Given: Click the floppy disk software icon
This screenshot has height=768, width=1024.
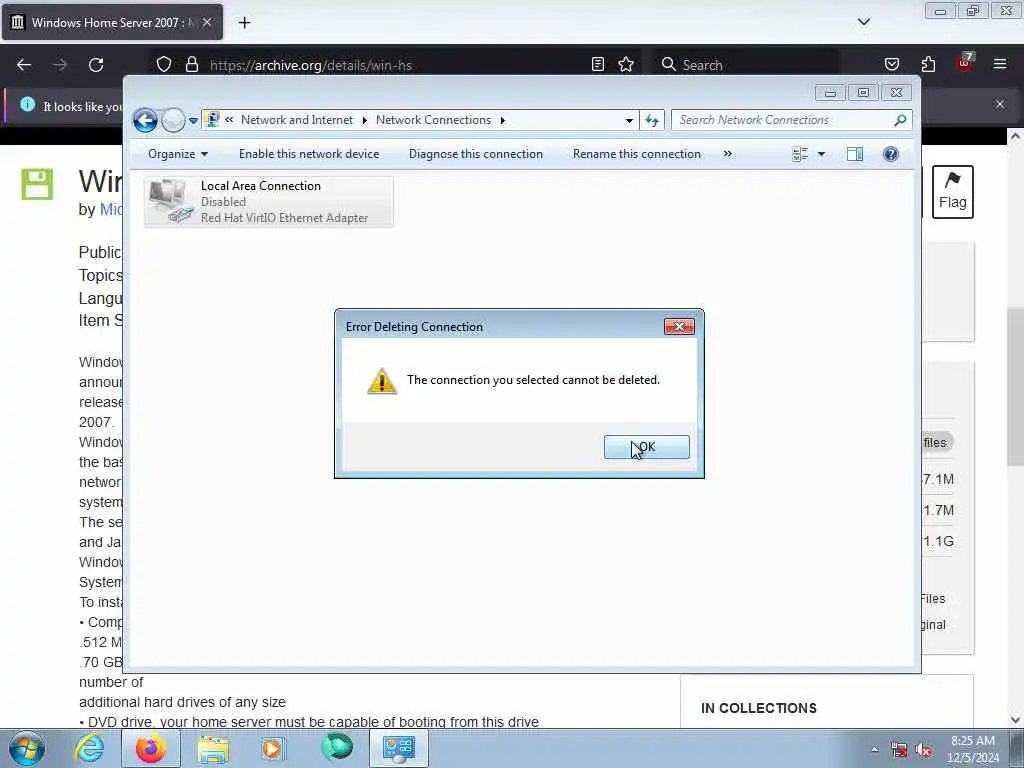Looking at the screenshot, I should coord(37,184).
